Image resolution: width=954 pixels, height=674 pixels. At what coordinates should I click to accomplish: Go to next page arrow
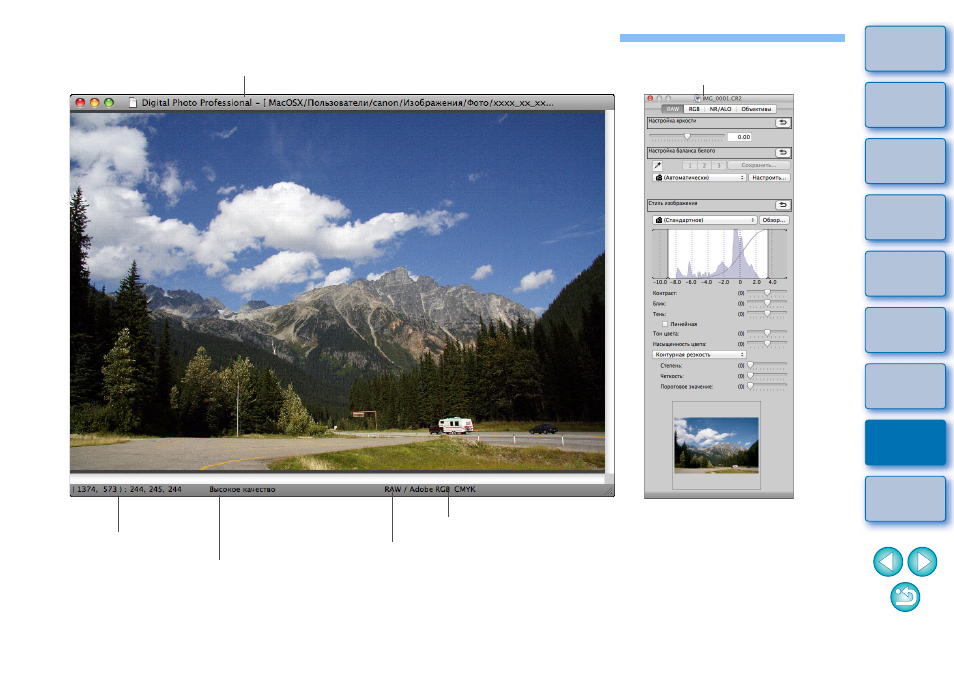tap(922, 561)
